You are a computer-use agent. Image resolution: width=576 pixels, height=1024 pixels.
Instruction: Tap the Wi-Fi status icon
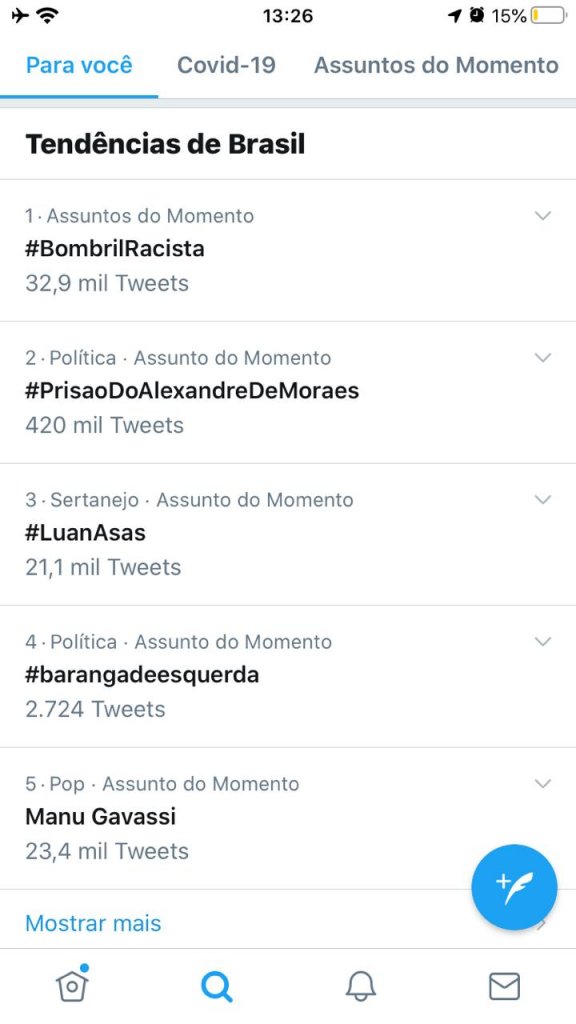[x=46, y=15]
